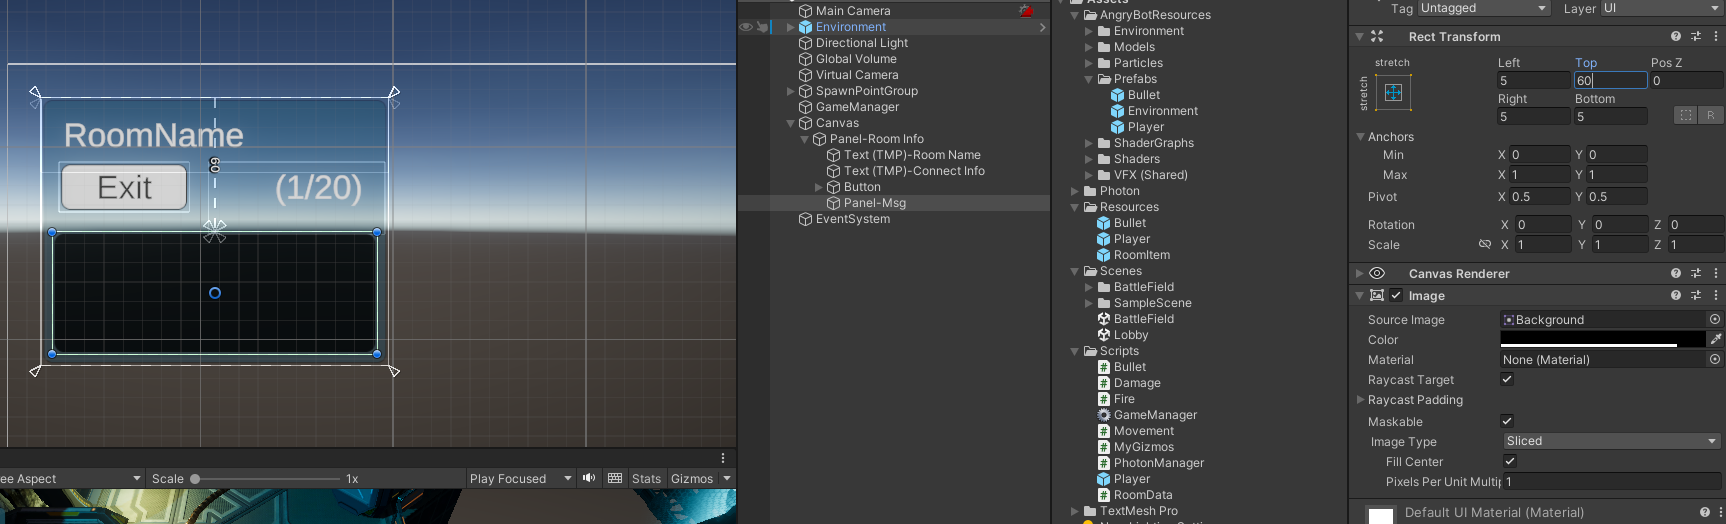Toggle the Scale constrain proportions link icon
The image size is (1726, 524).
1485,244
